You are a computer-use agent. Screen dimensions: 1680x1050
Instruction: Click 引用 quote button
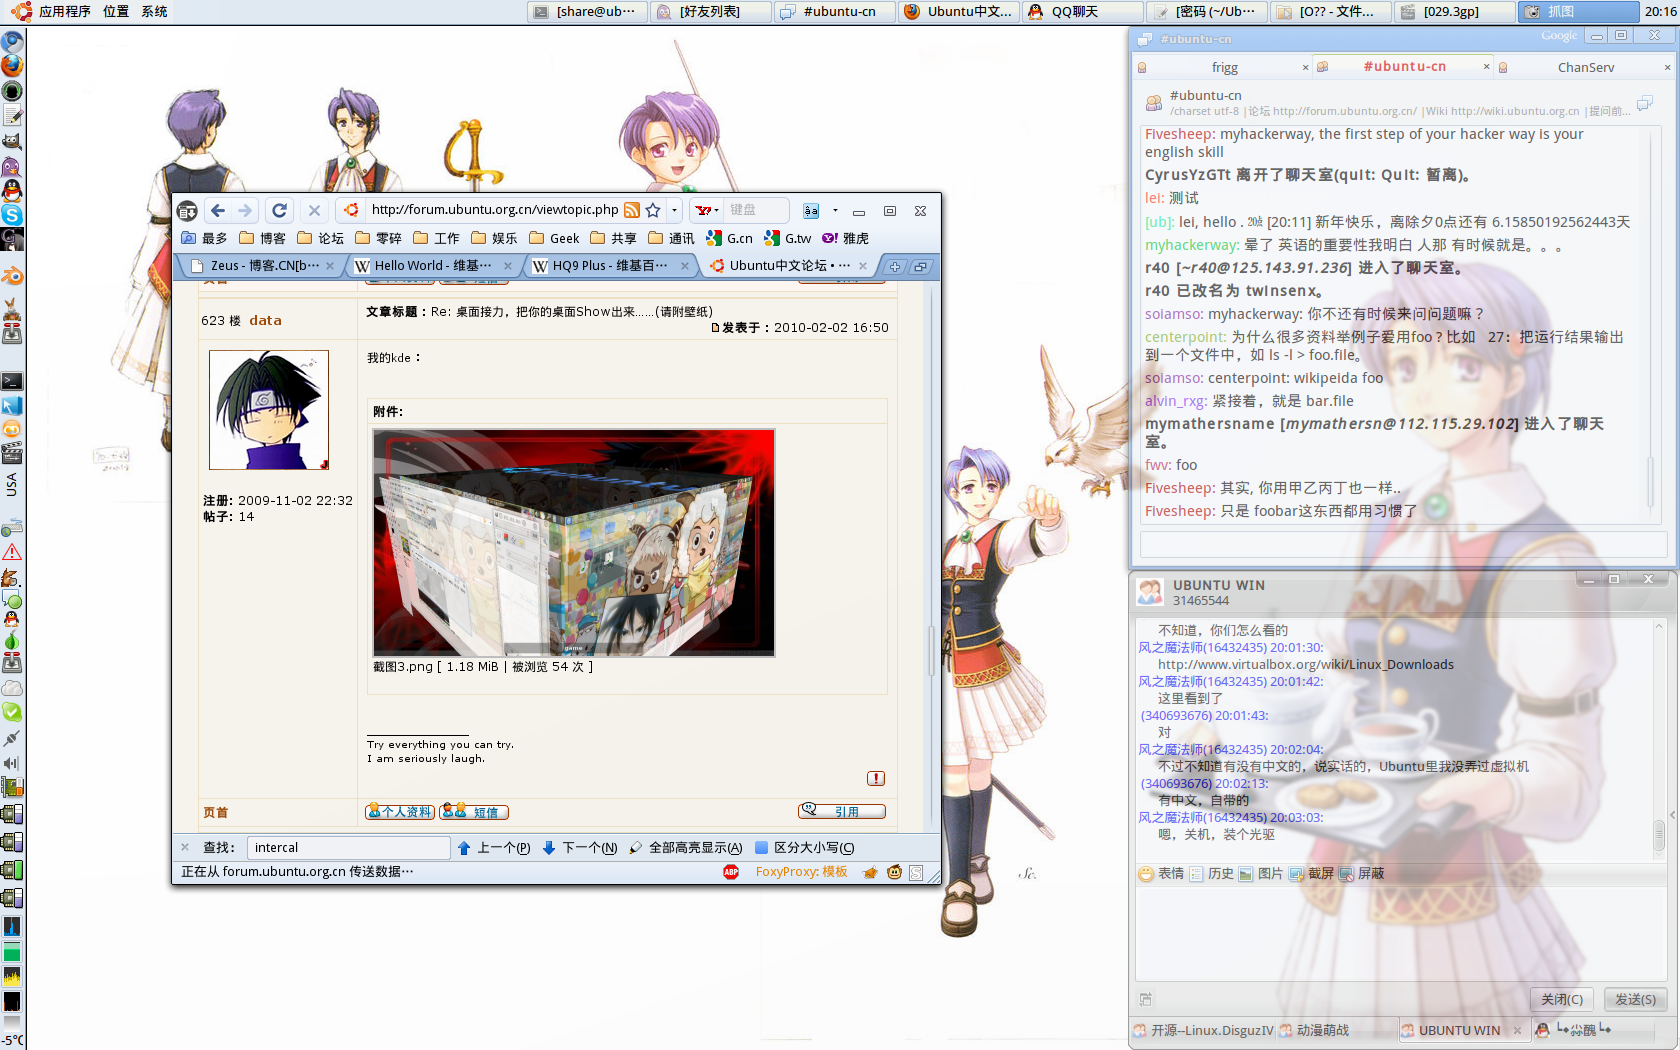[x=842, y=811]
